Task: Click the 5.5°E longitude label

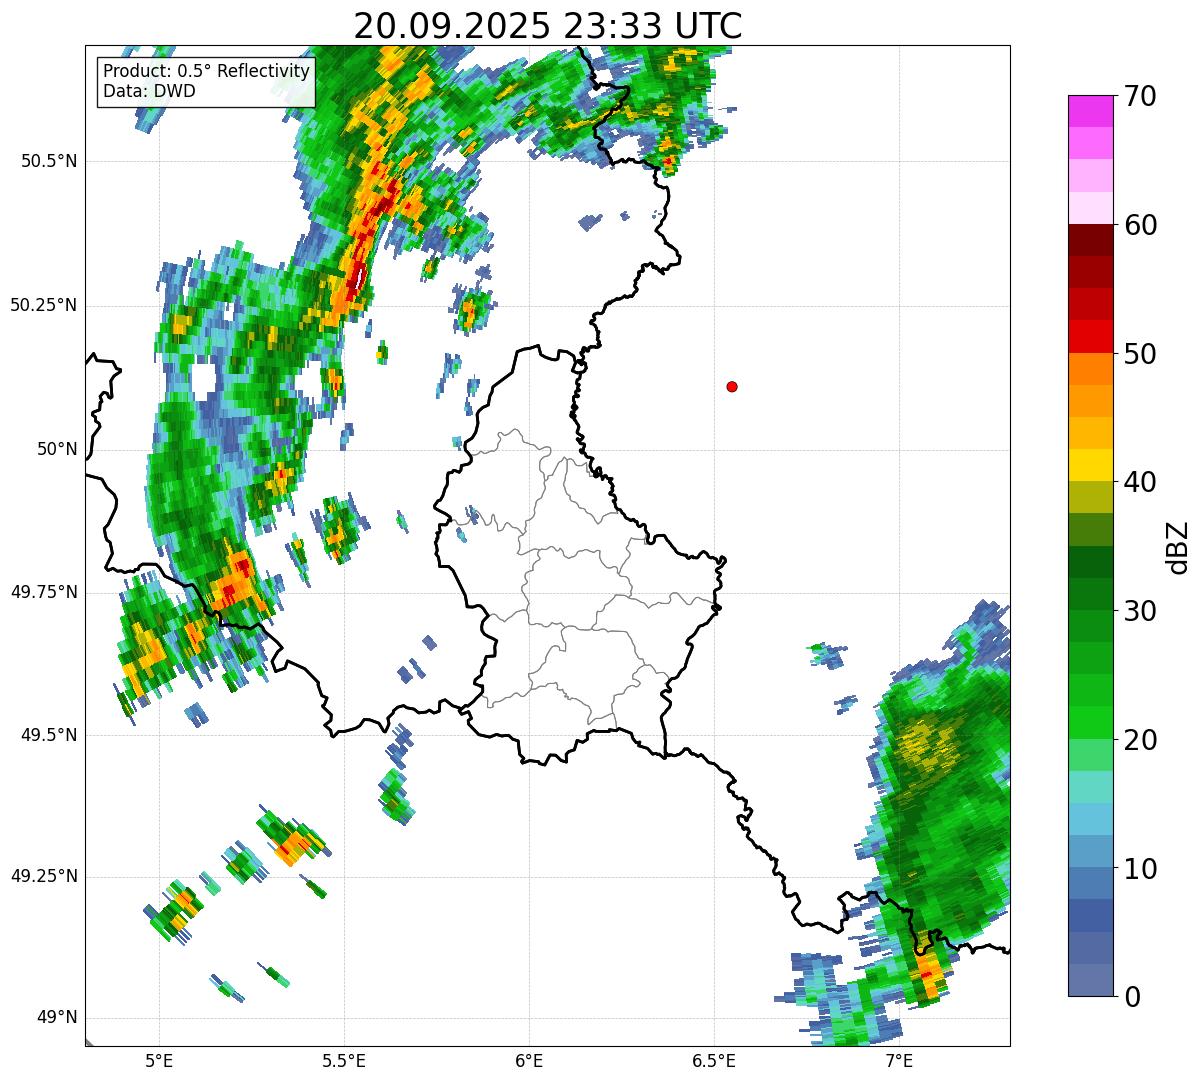Action: coord(344,1060)
